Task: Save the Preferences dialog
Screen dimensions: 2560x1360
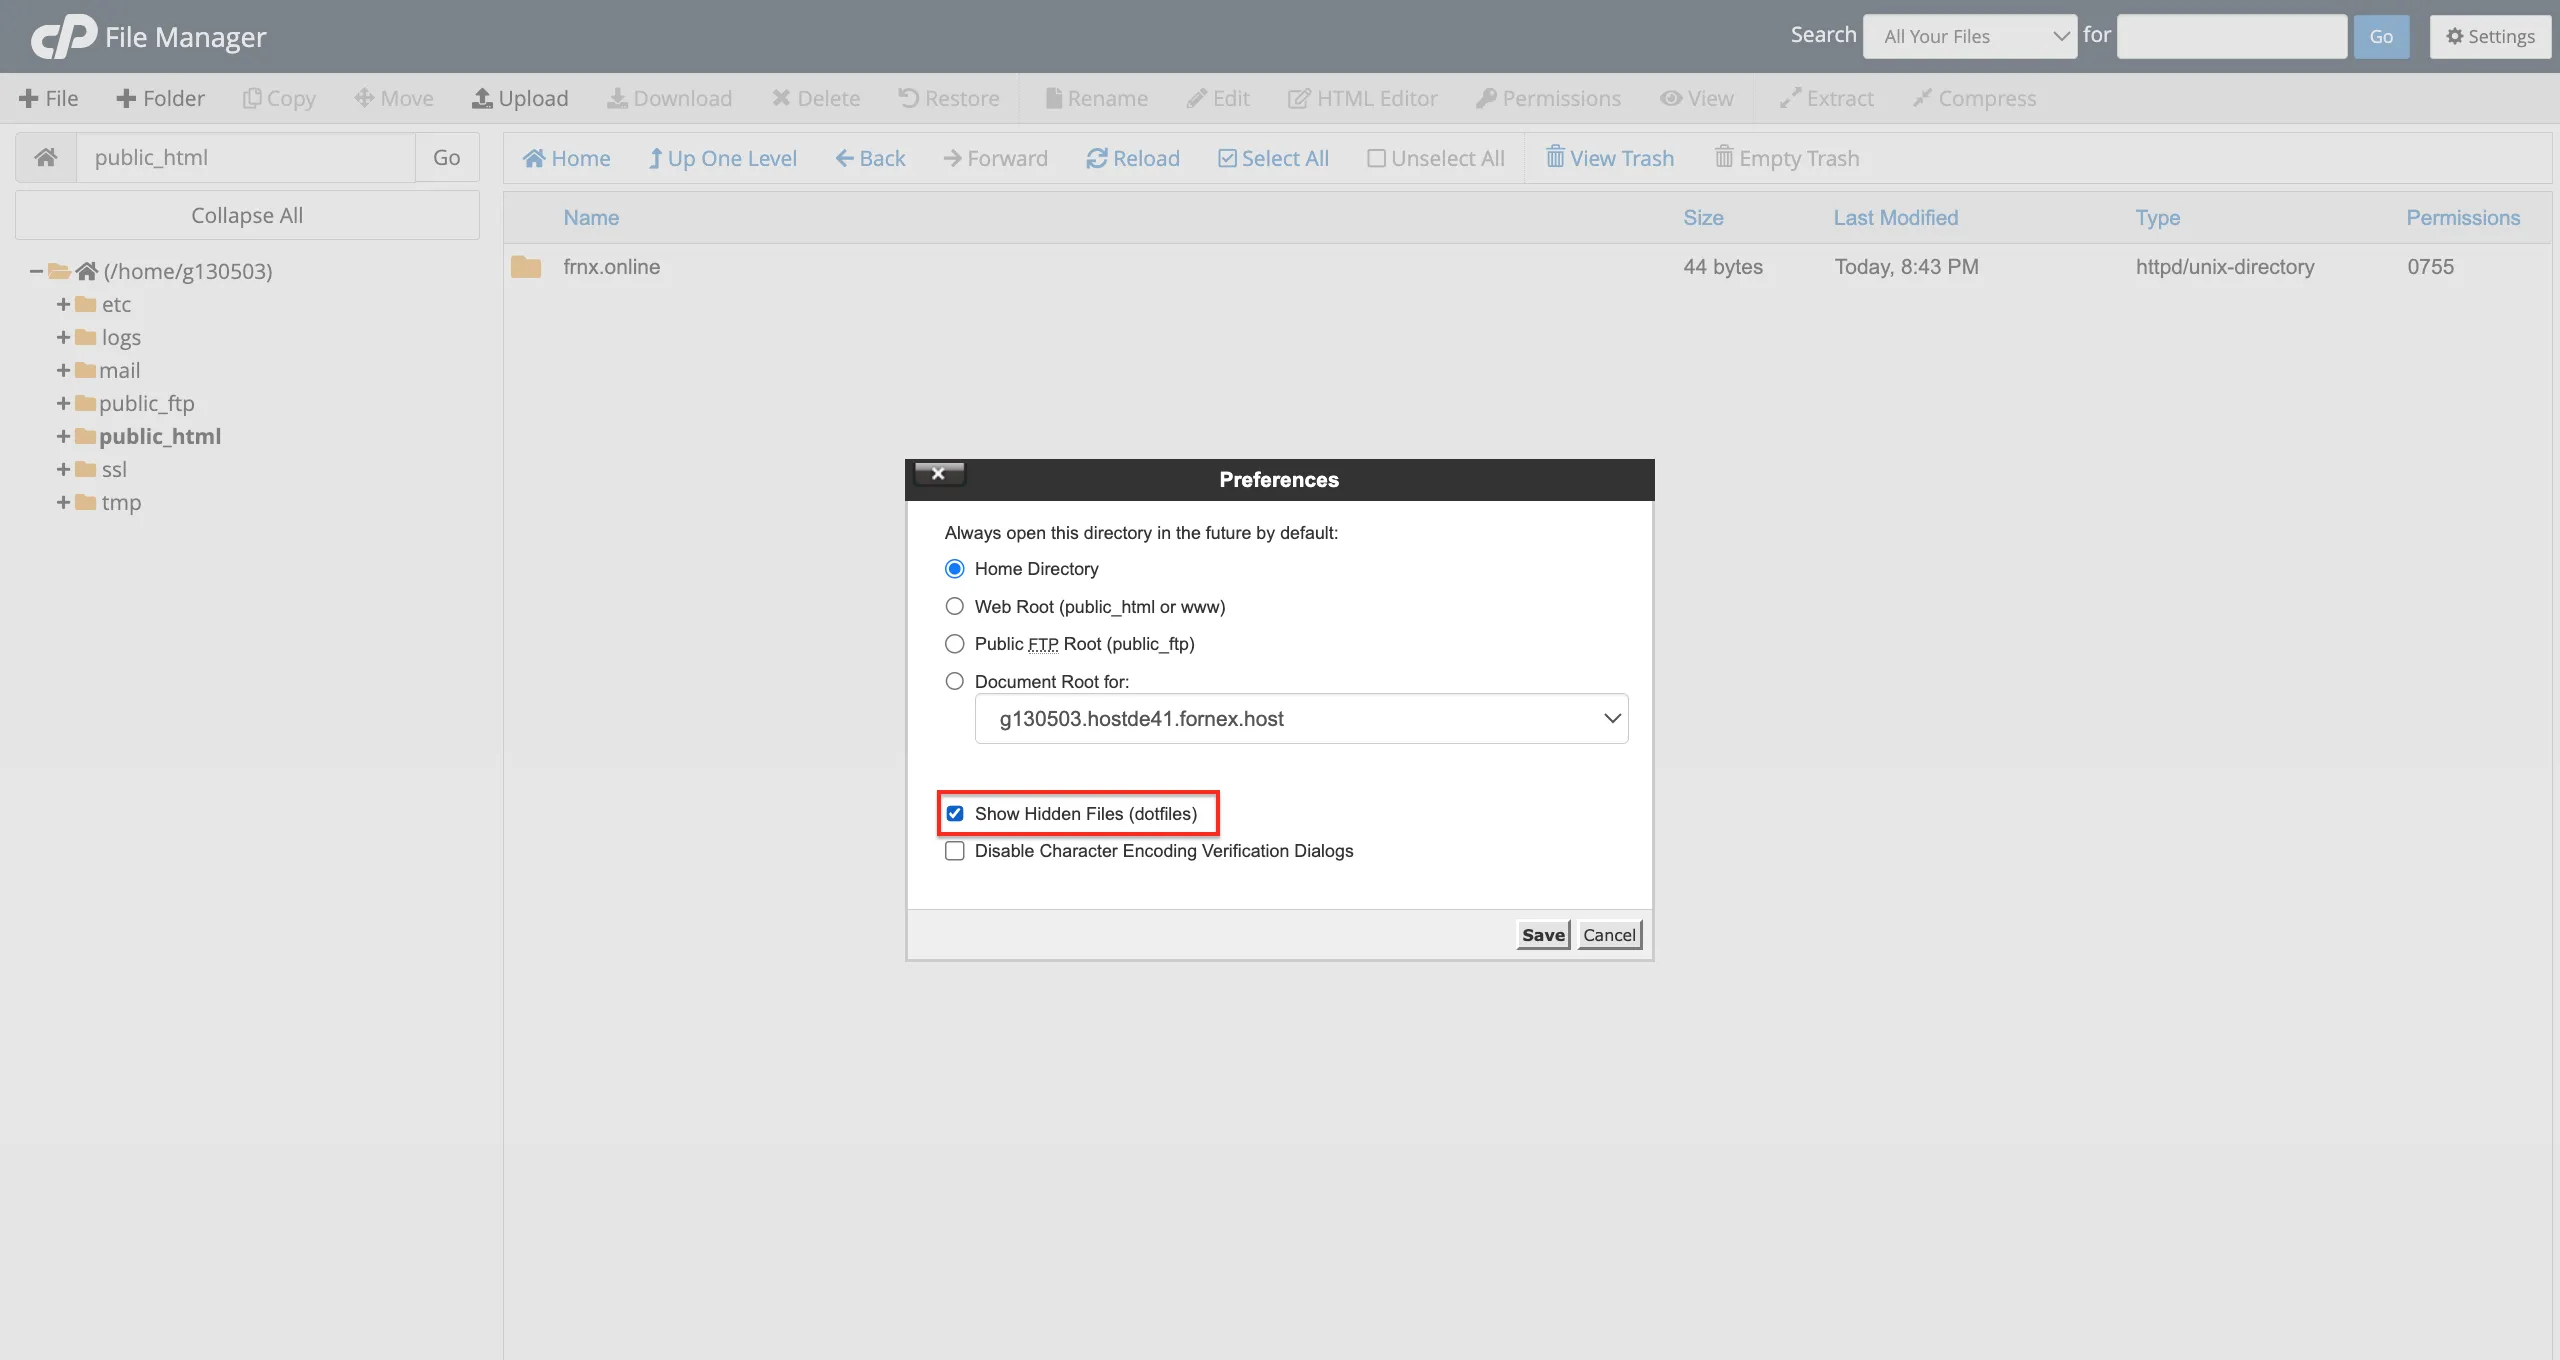Action: pos(1543,935)
